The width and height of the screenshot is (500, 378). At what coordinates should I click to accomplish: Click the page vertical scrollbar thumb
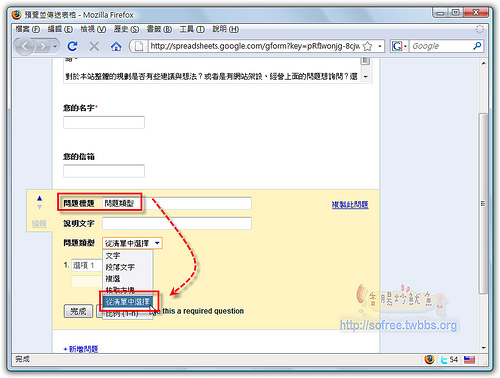tap(483, 203)
